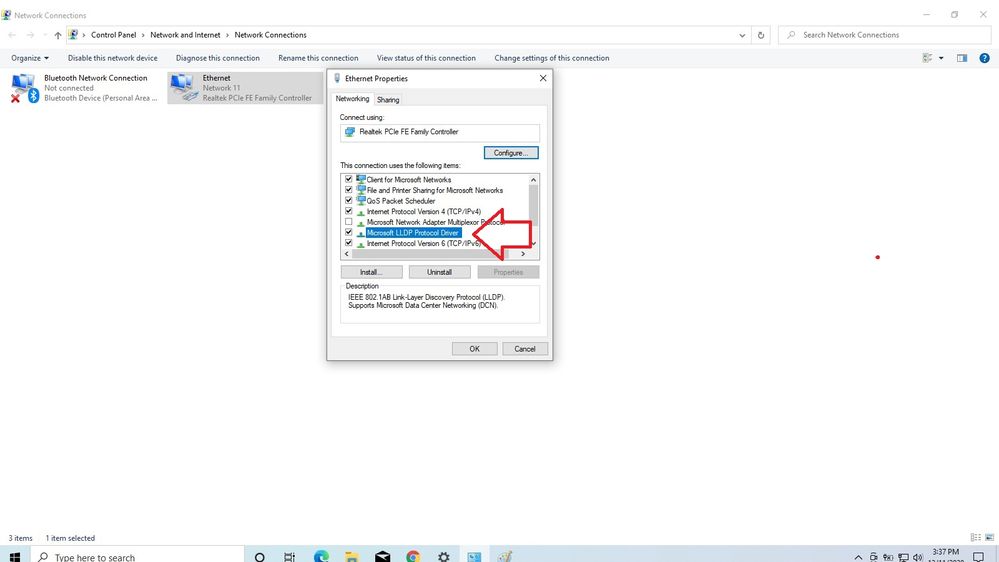Viewport: 999px width, 562px height.
Task: Uncheck Microsoft LLDP Protocol Driver checkbox
Action: [349, 233]
